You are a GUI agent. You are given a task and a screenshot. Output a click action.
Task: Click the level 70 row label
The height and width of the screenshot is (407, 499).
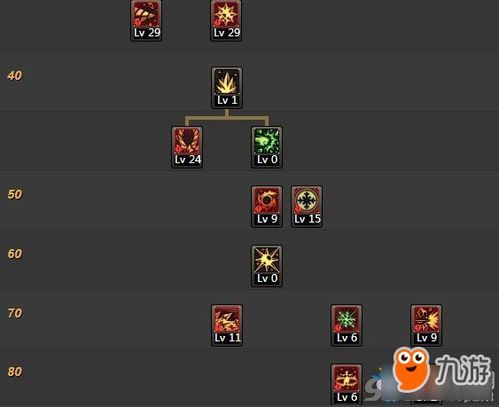15,313
